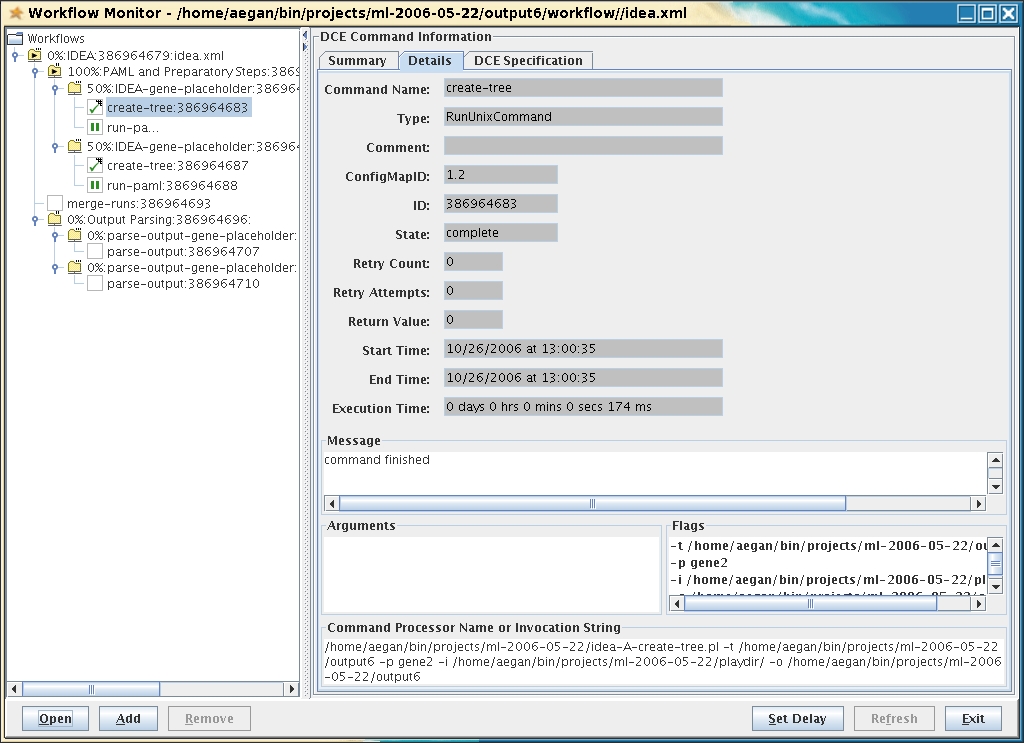
Task: Switch to the Summary tab
Action: [x=357, y=61]
